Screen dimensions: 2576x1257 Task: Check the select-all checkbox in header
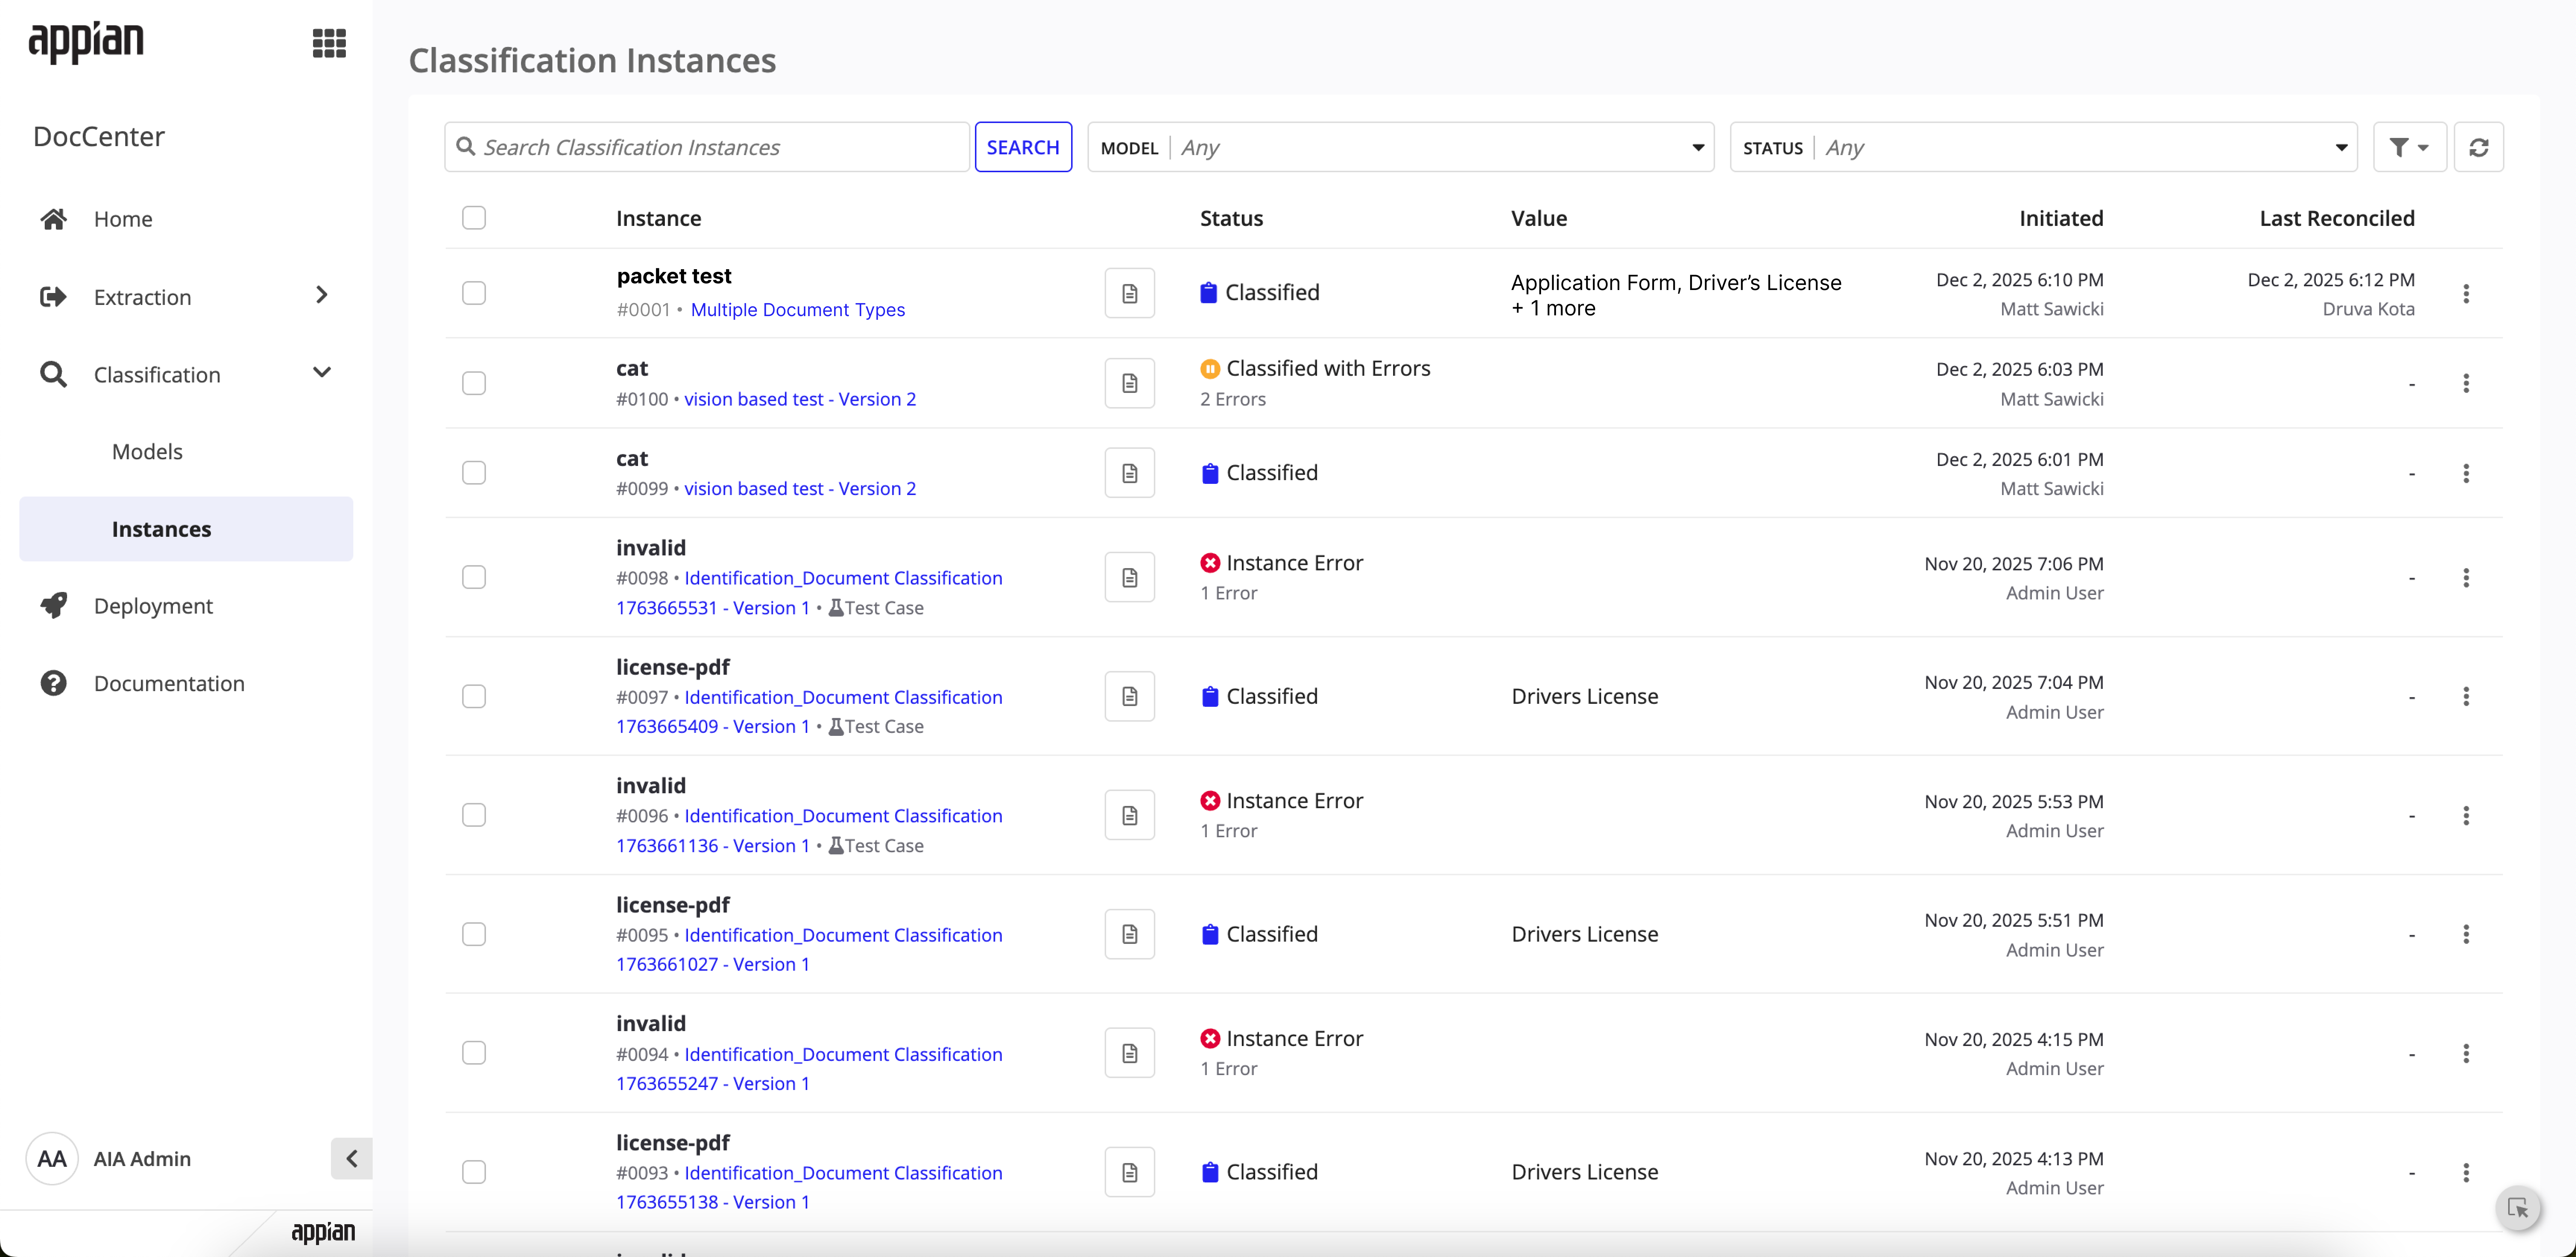coord(474,217)
